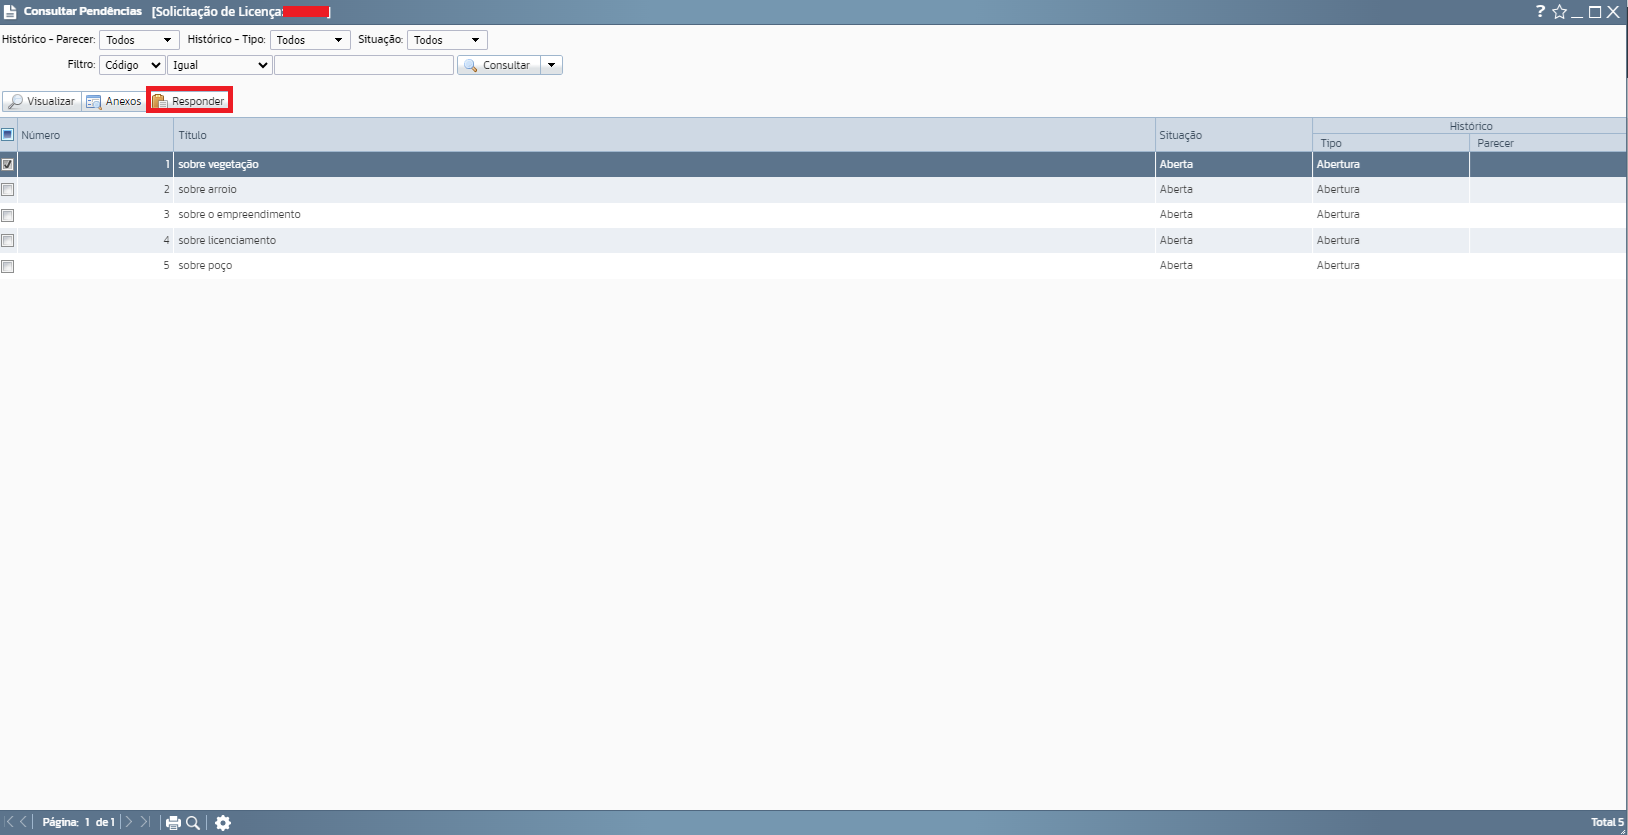The width and height of the screenshot is (1628, 835).
Task: Open the Situação dropdown
Action: tap(447, 40)
